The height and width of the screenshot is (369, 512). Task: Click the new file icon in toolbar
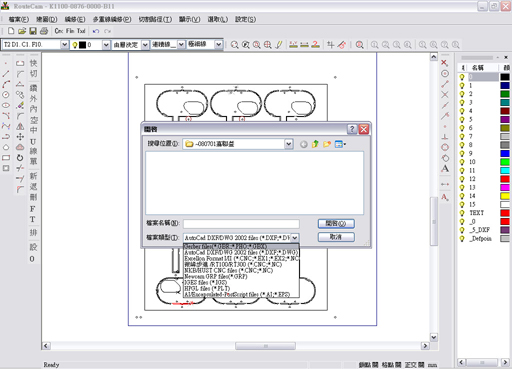11,31
